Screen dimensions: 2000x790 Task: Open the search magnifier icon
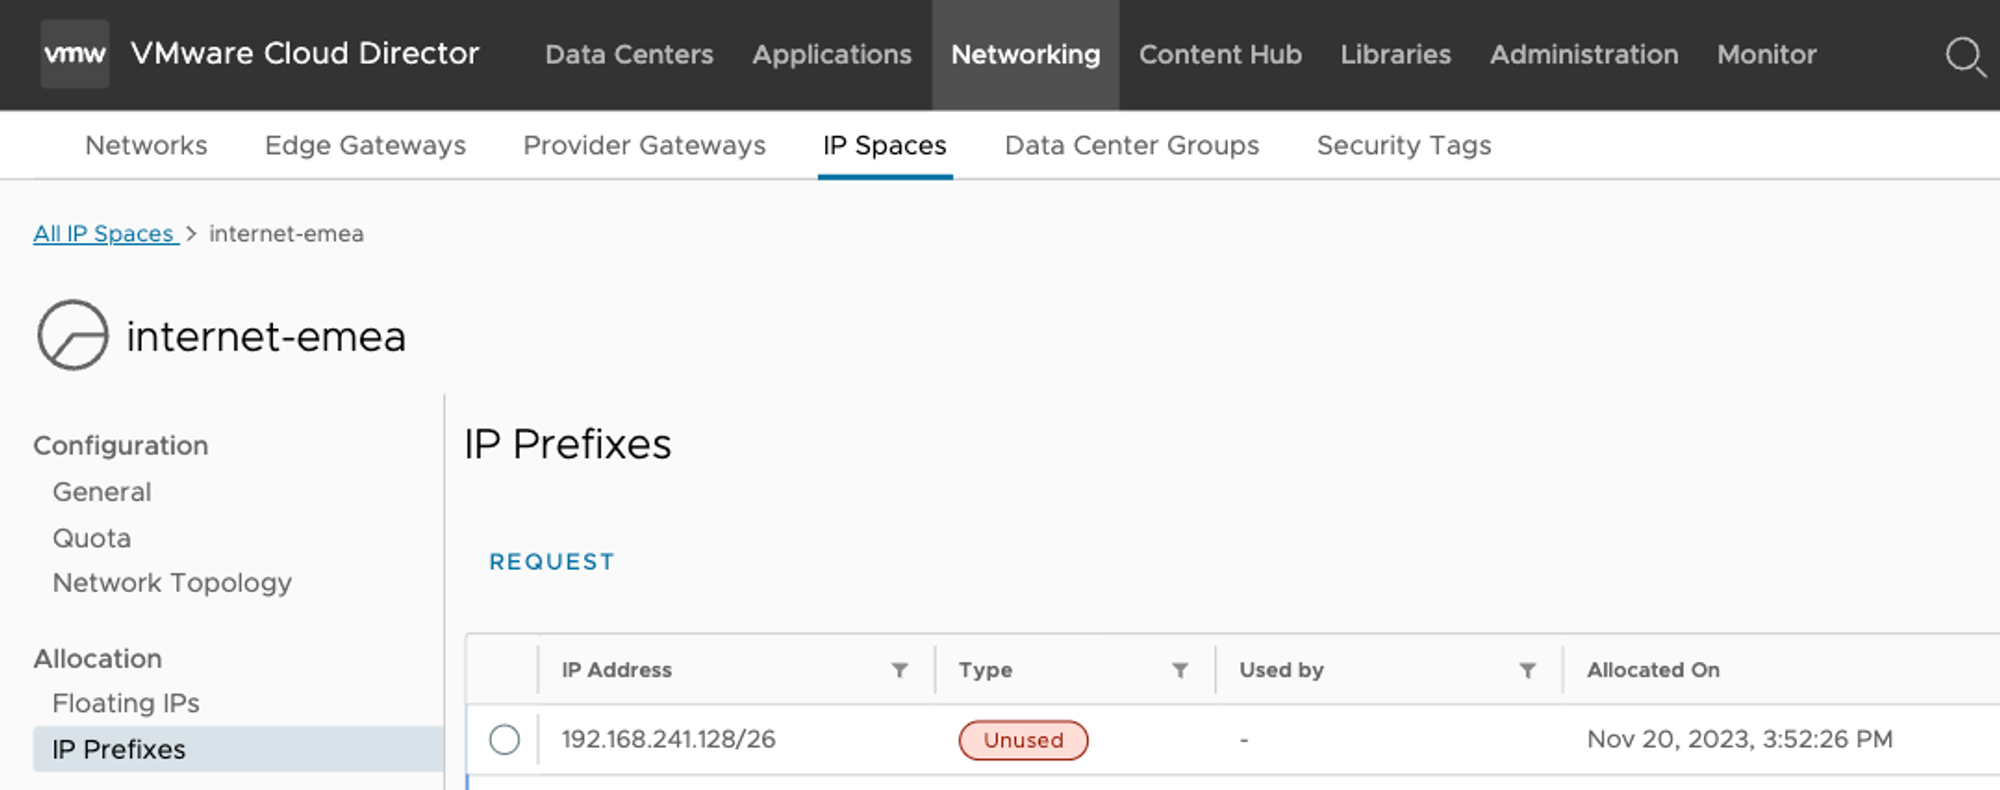tap(1964, 56)
